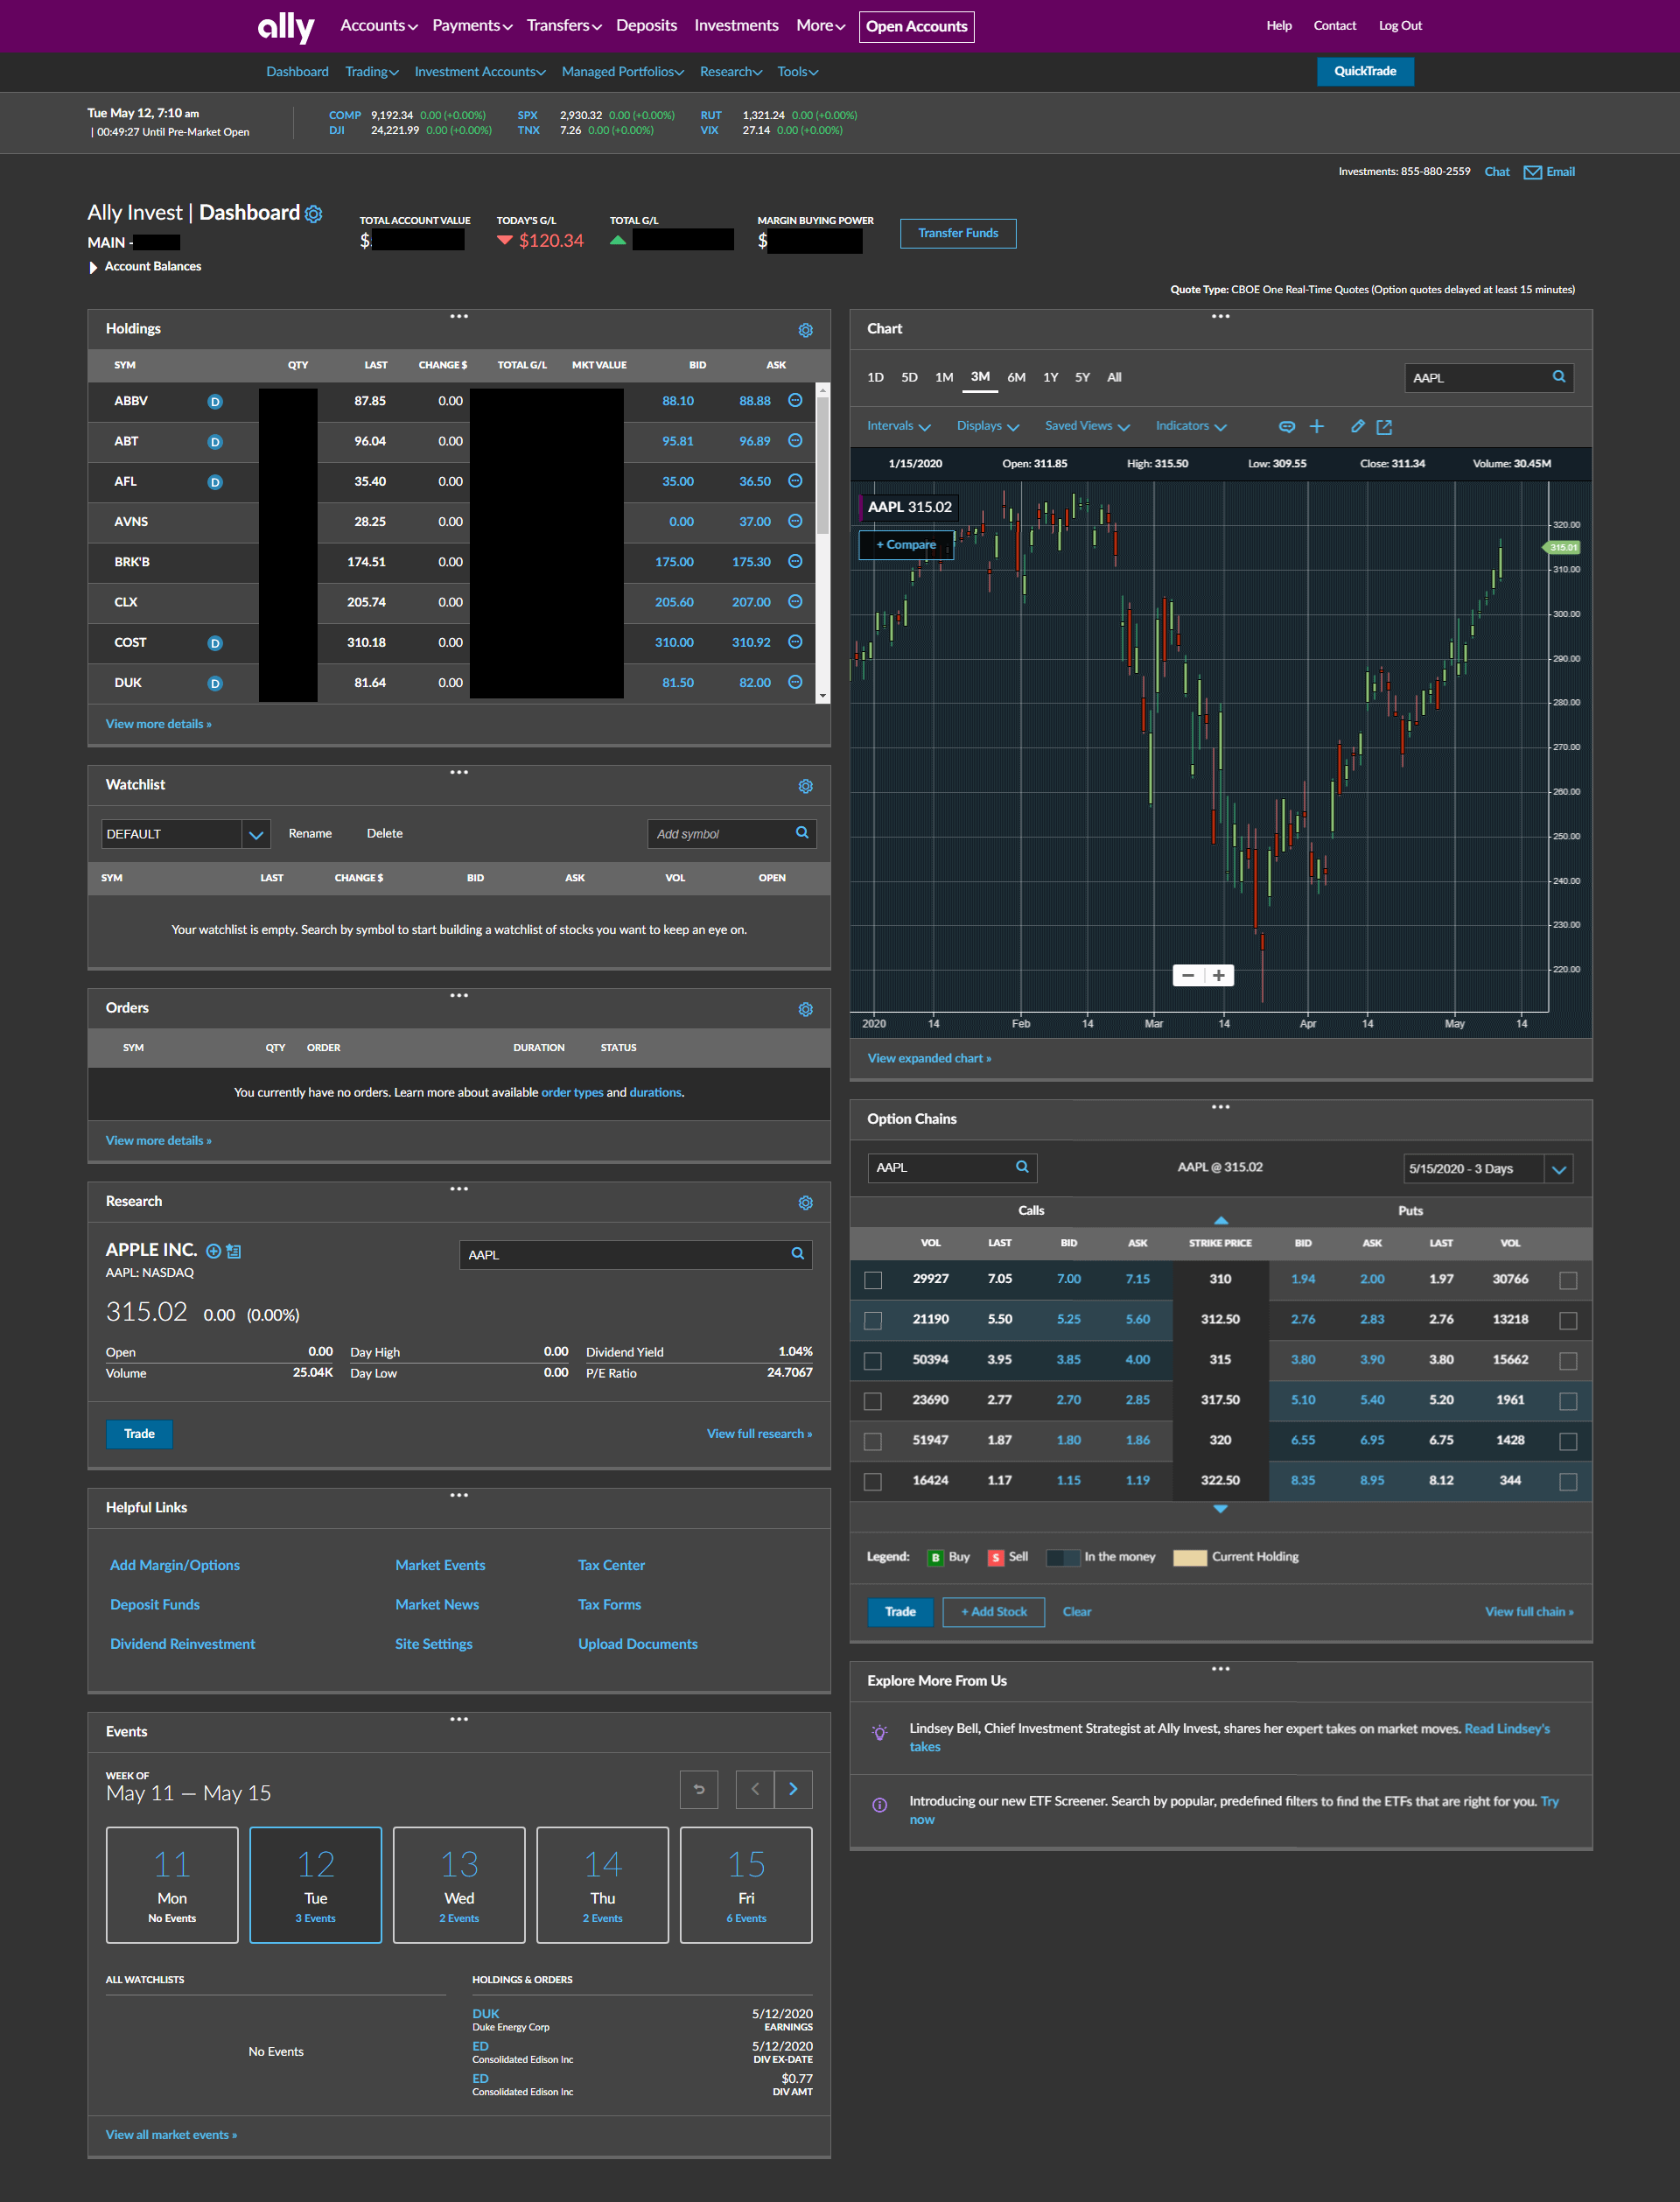Open the View full chain link
Screen dimensions: 1680x2202
point(1528,1611)
